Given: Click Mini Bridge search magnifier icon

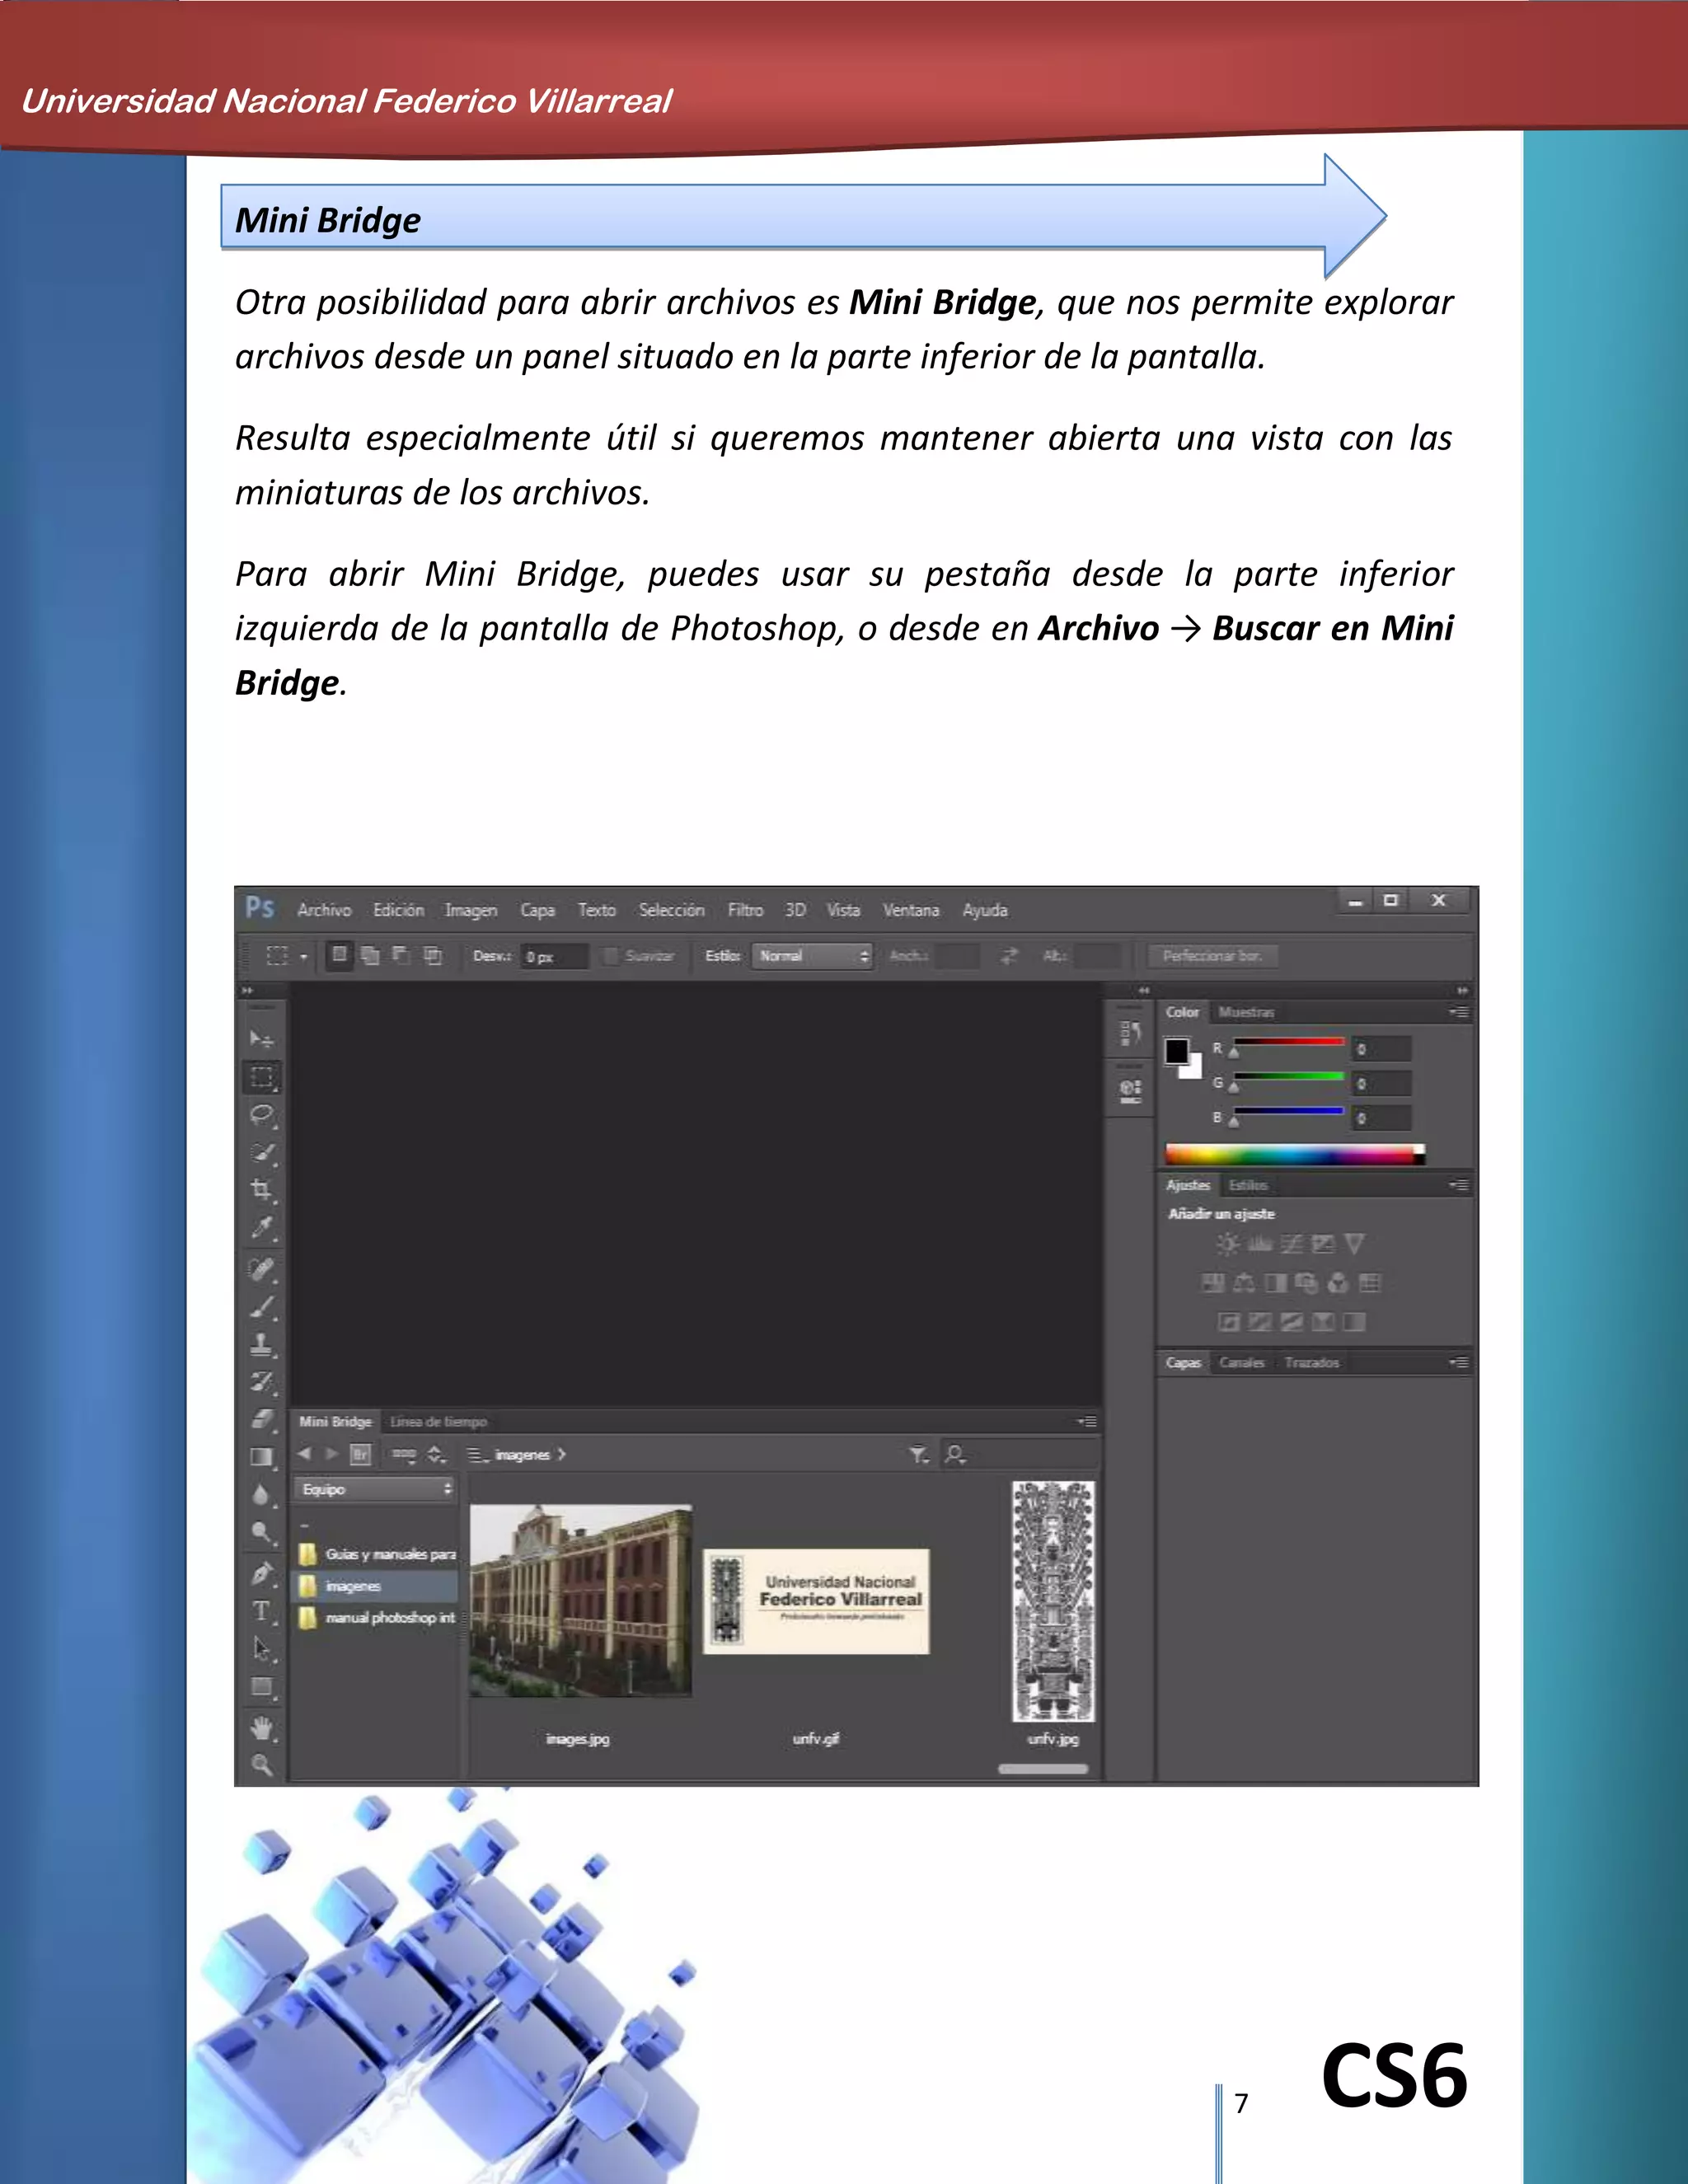Looking at the screenshot, I should pyautogui.click(x=955, y=1455).
